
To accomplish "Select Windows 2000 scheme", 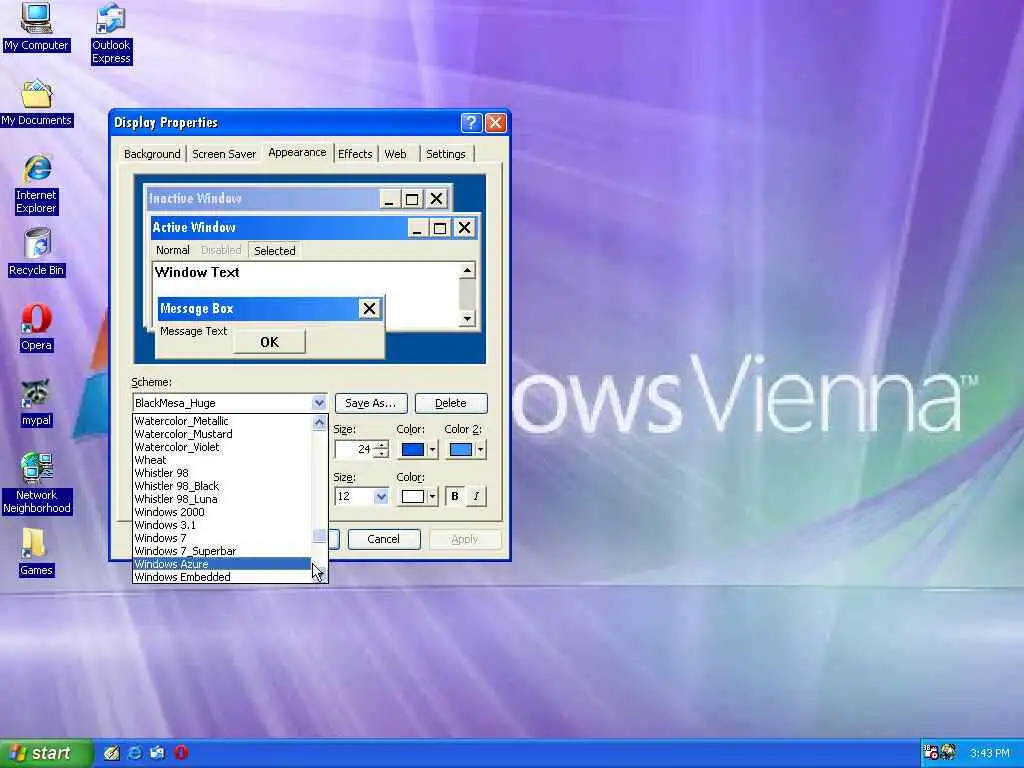I will (222, 513).
